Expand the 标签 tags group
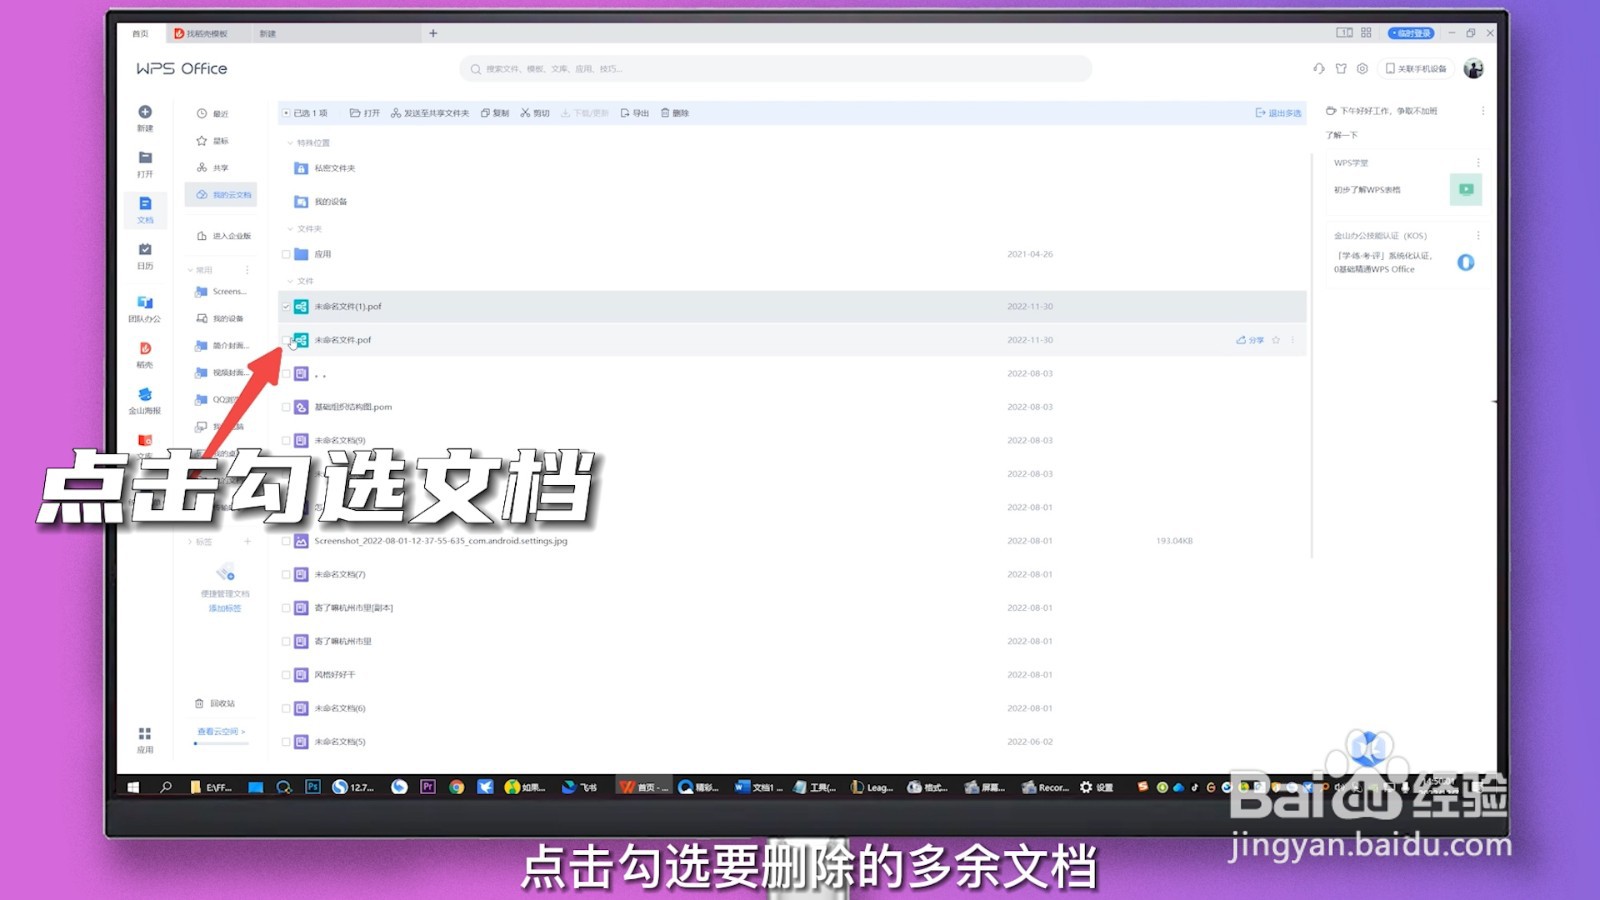This screenshot has height=900, width=1600. tap(190, 542)
